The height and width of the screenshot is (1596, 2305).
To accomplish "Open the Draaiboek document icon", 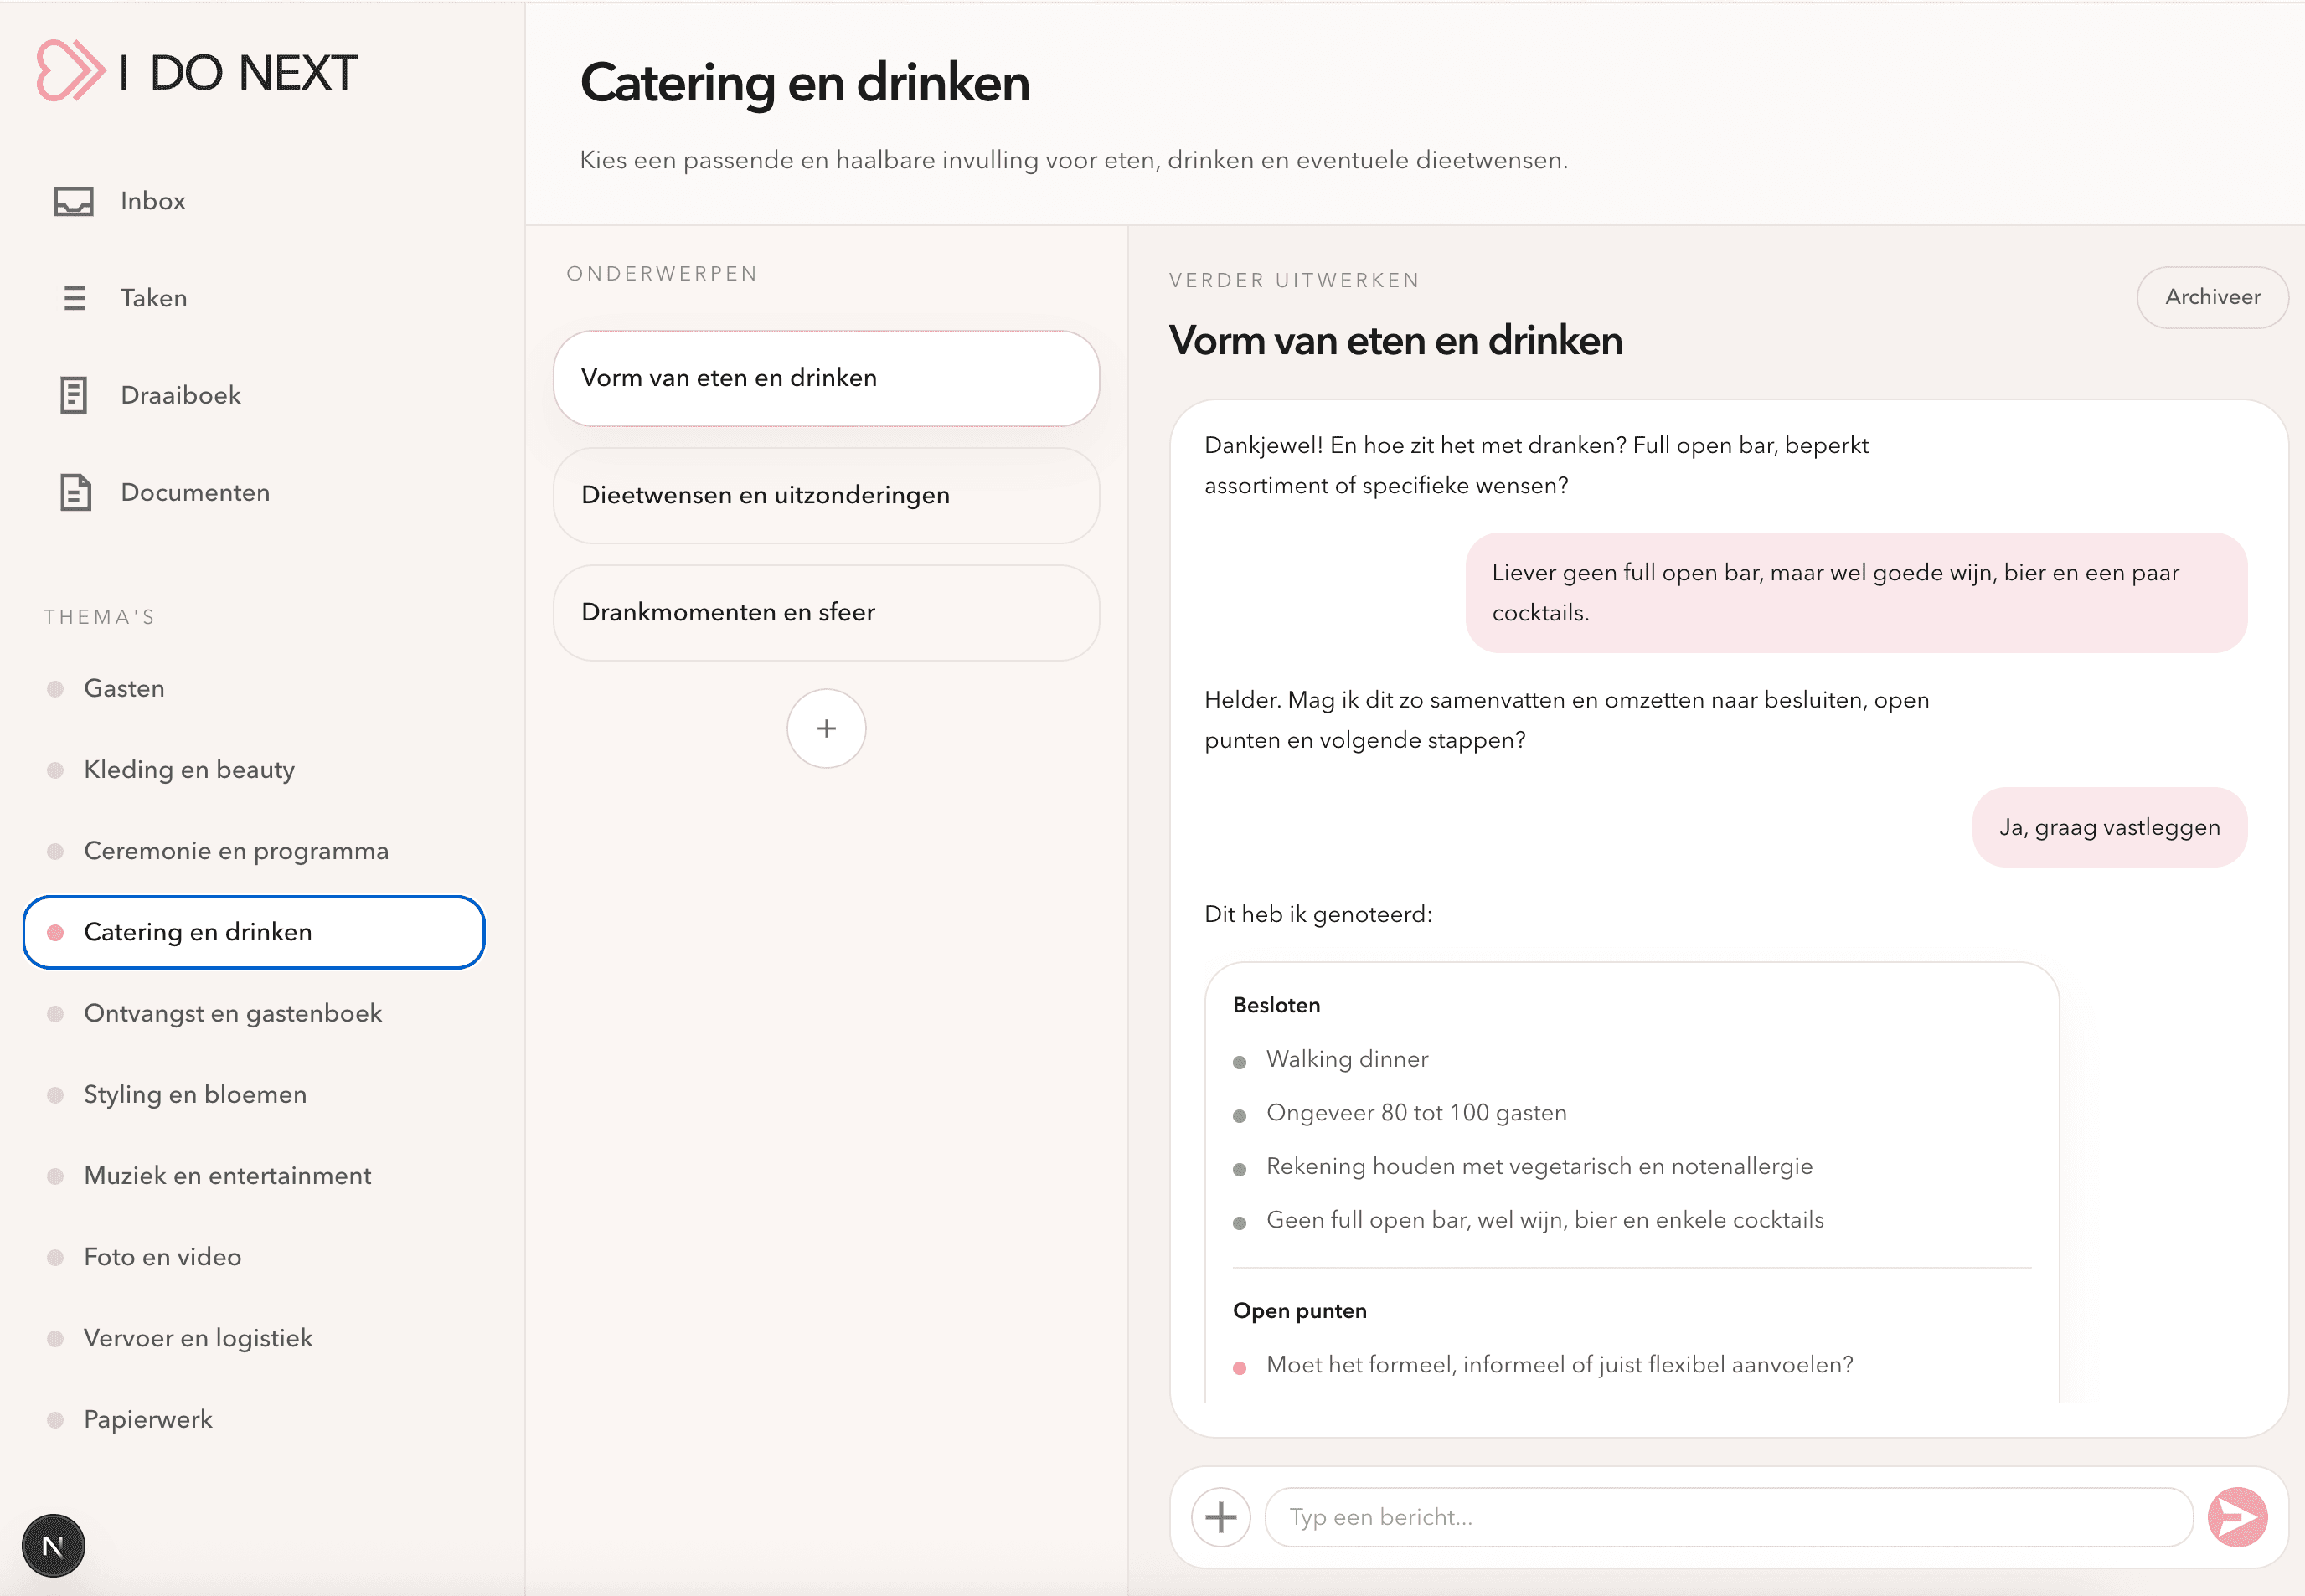I will coord(75,394).
